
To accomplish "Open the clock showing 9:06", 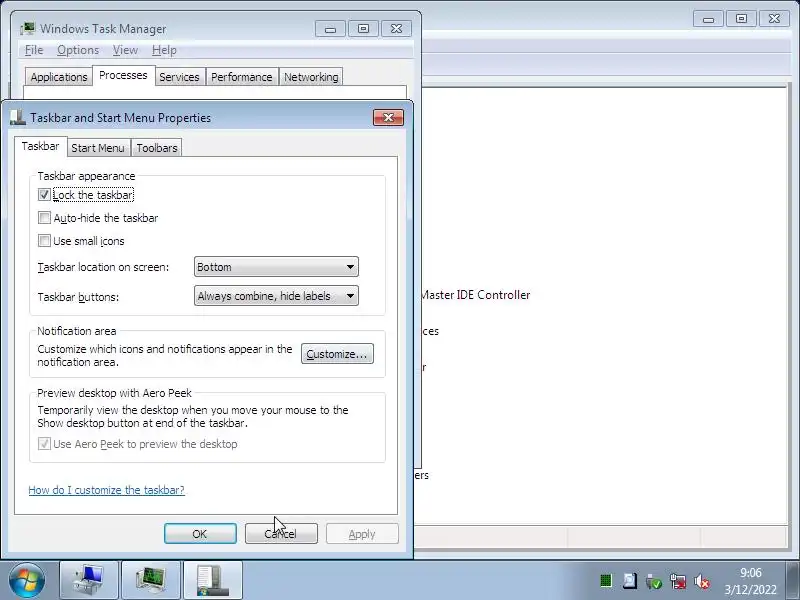I will pos(751,581).
